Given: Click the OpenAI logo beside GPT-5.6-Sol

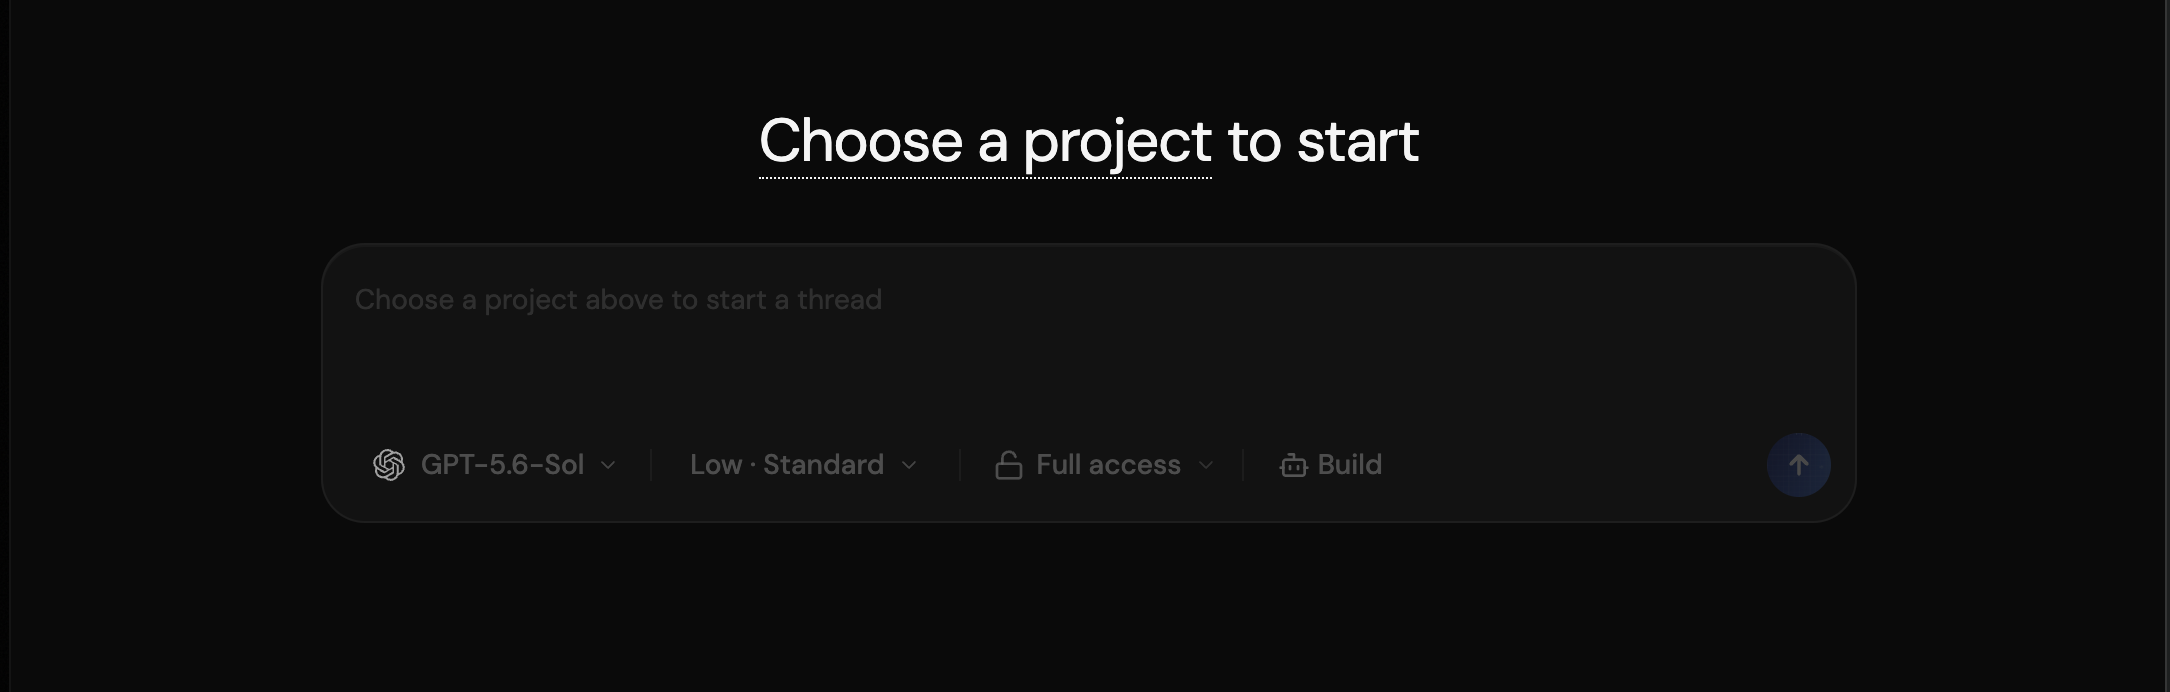Looking at the screenshot, I should (x=388, y=465).
